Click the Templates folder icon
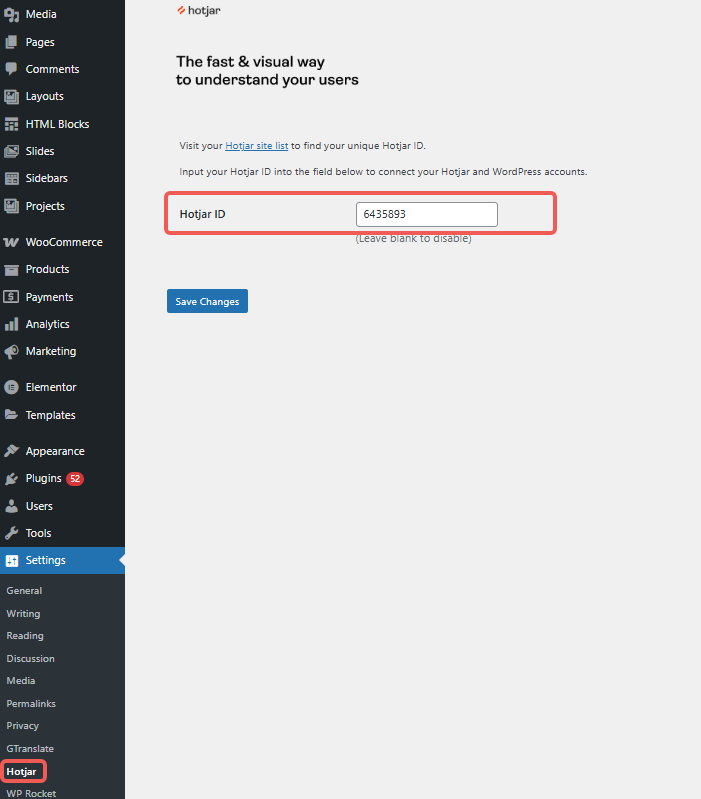The image size is (701, 799). [x=11, y=415]
